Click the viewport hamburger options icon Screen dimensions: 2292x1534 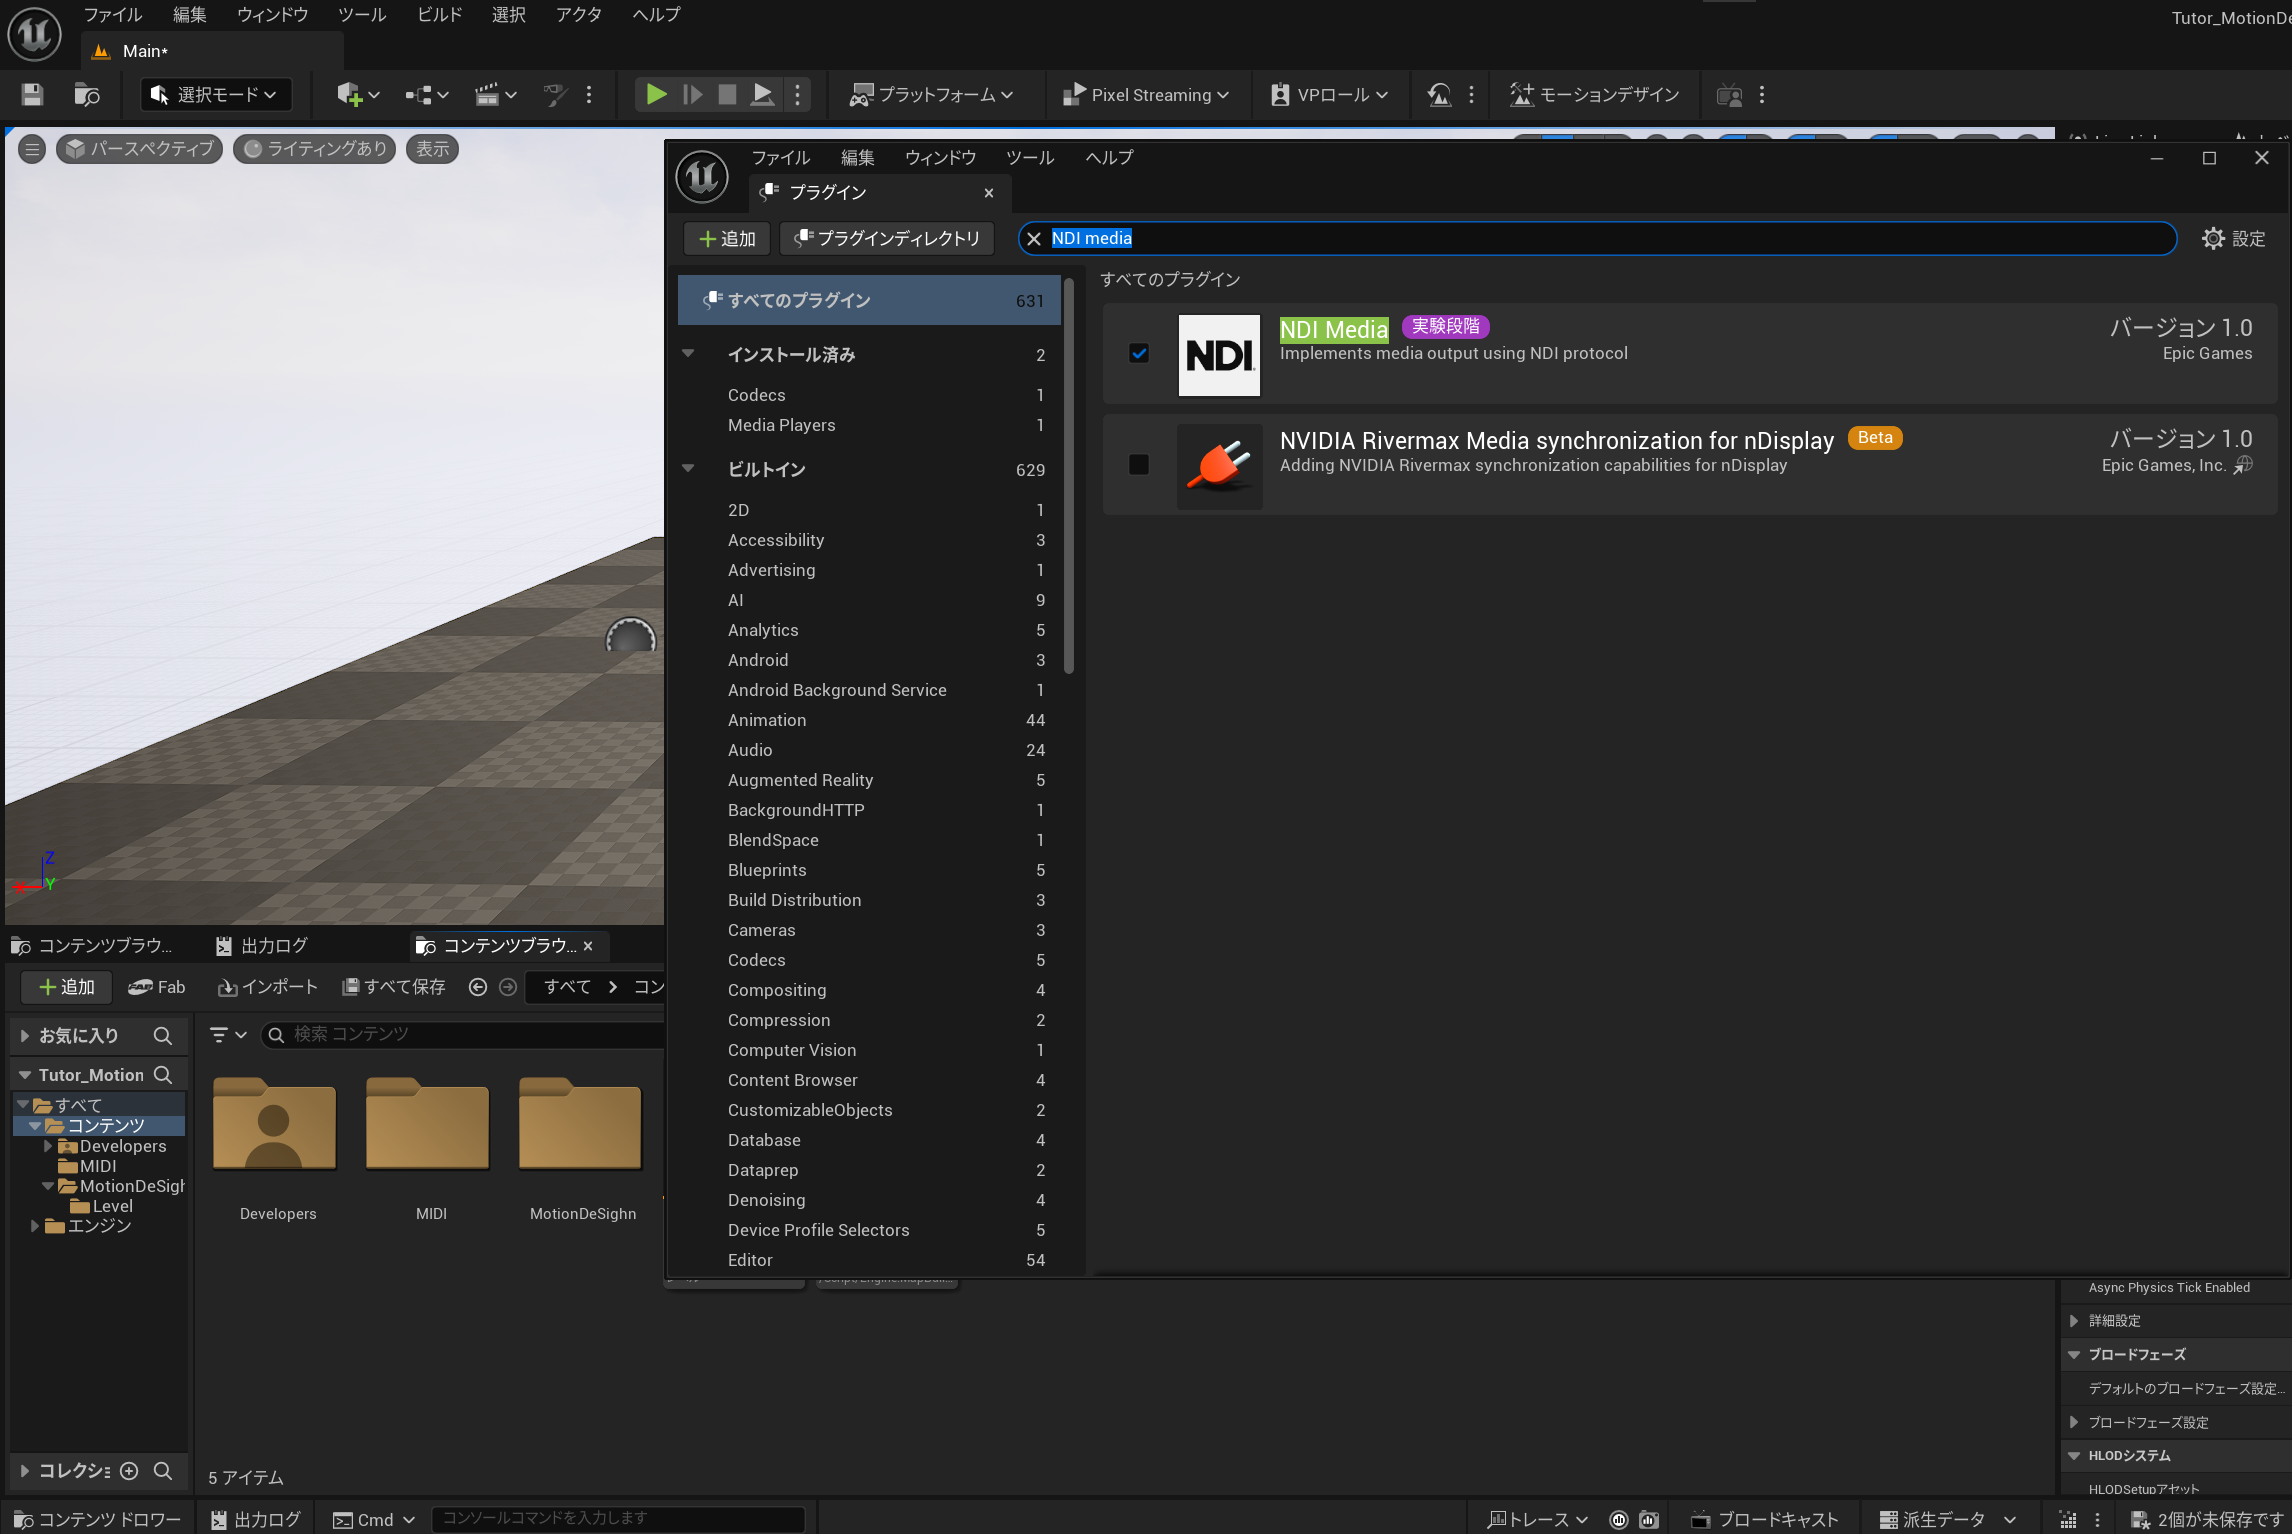click(x=32, y=150)
